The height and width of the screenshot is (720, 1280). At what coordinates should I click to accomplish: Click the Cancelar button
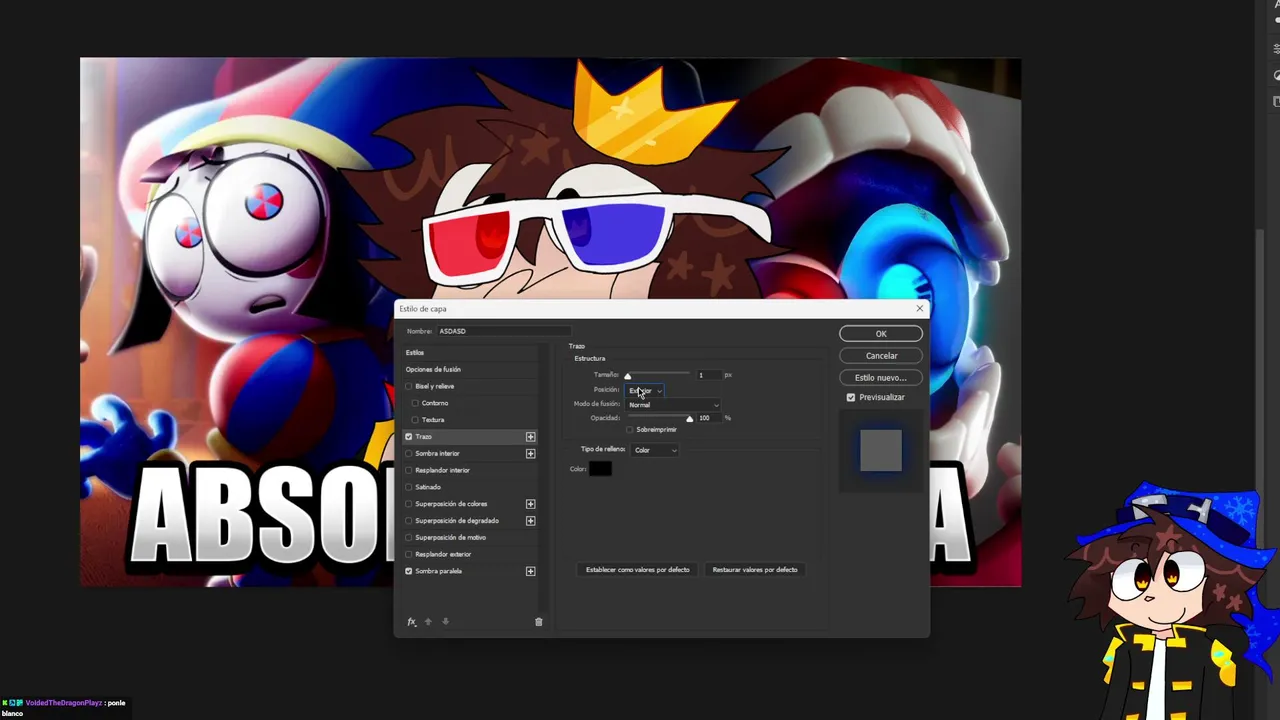tap(881, 356)
